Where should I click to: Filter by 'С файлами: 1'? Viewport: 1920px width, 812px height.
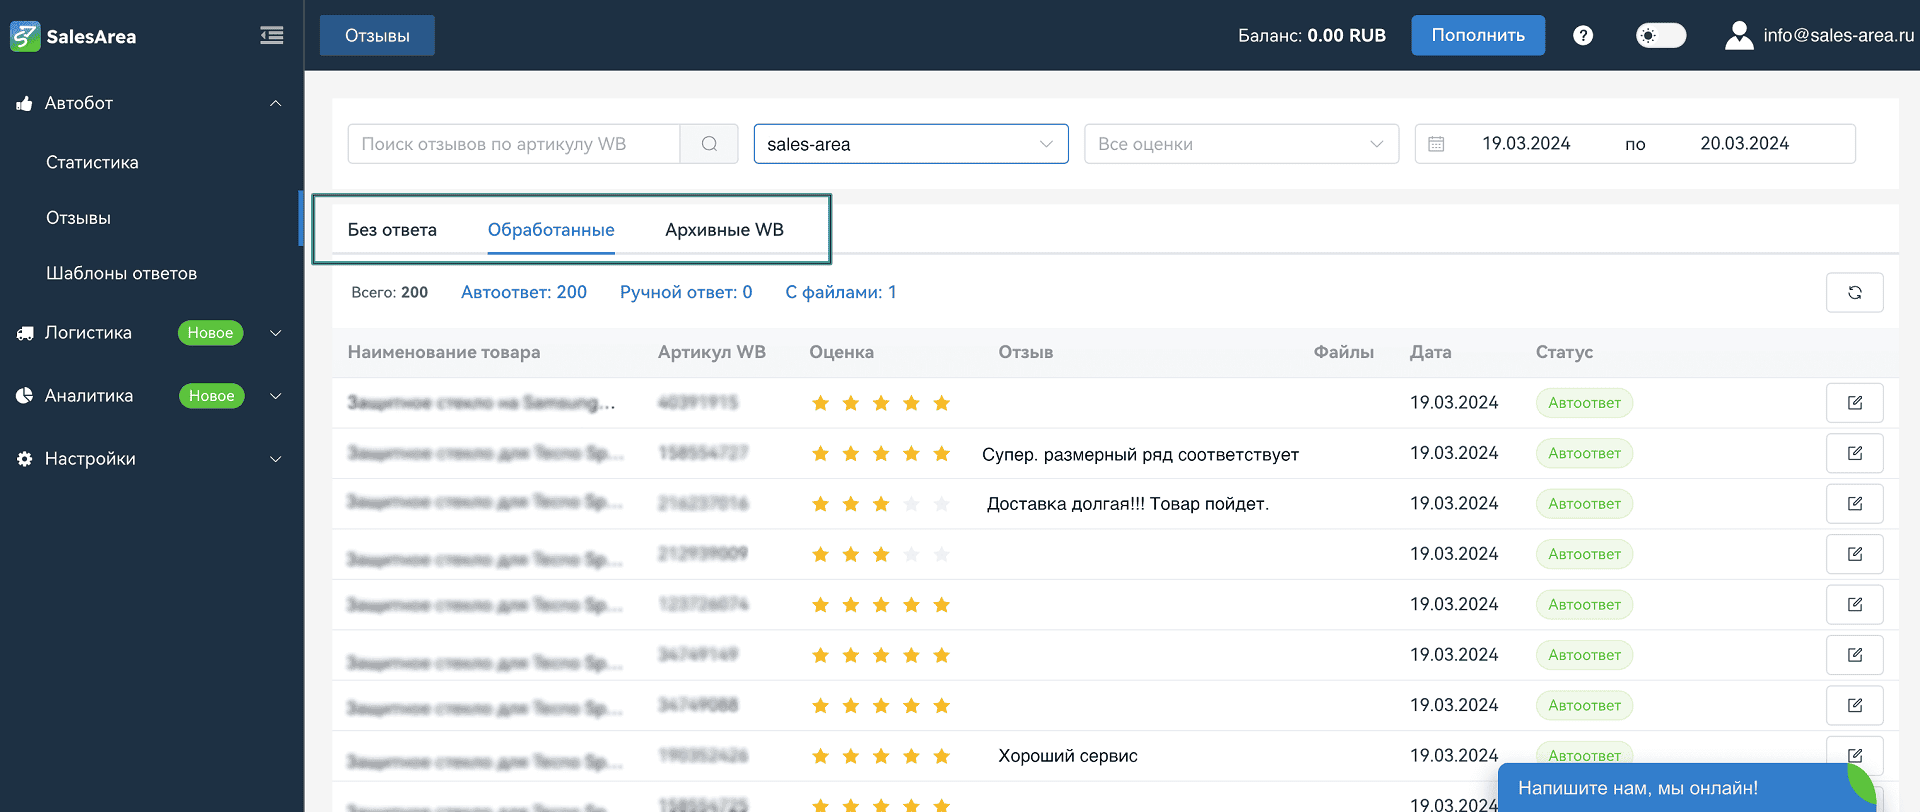[x=841, y=292]
